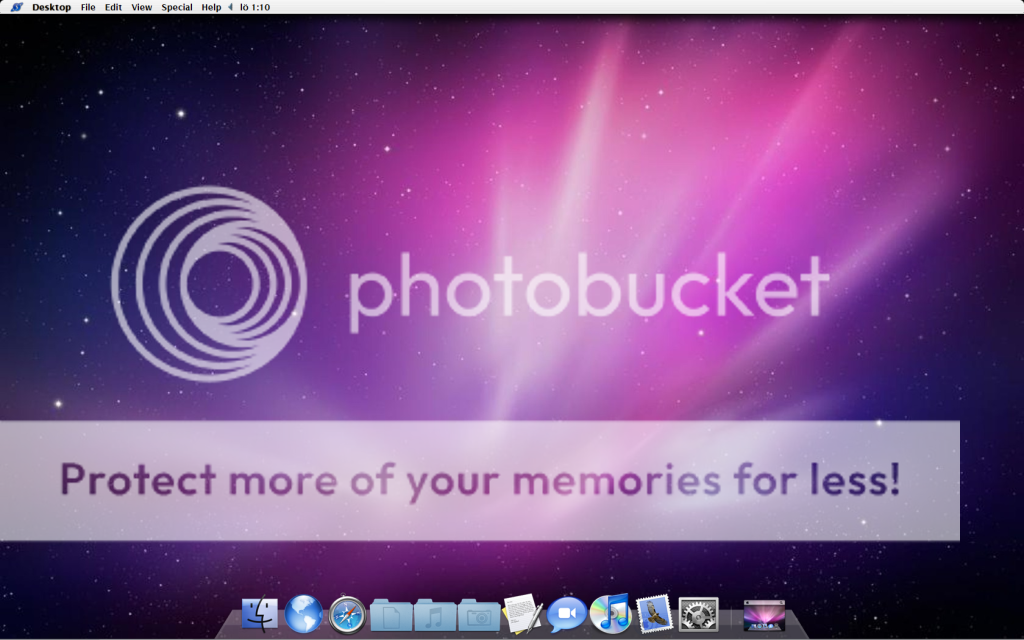Open the View menu
1024x640 pixels.
pos(142,7)
